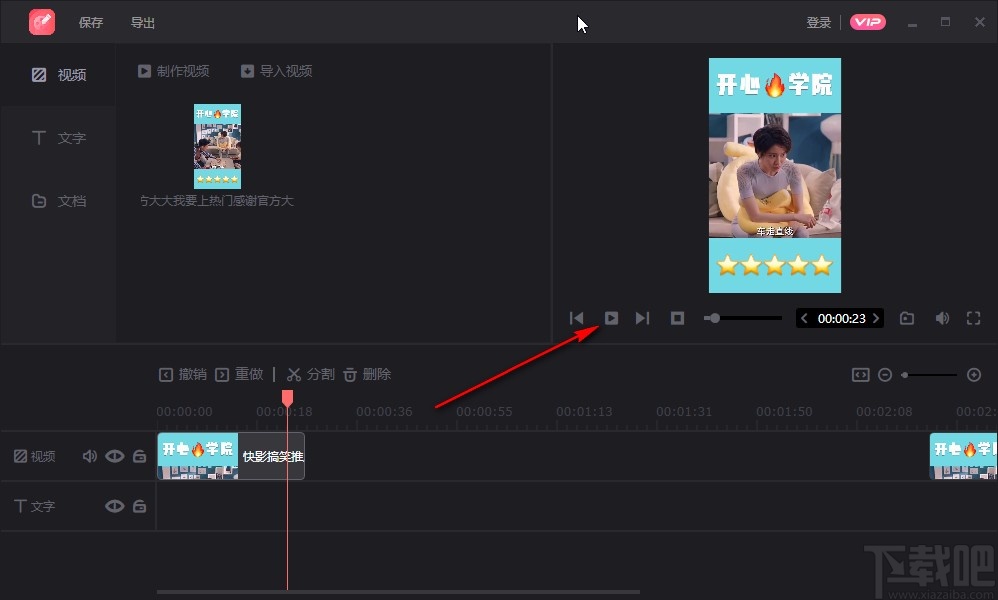Image resolution: width=998 pixels, height=600 pixels.
Task: Open the 导出 (Export) menu
Action: point(143,23)
